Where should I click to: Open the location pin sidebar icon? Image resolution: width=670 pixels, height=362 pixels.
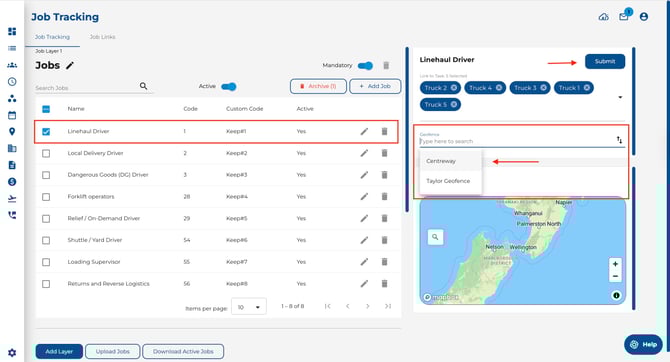12,132
